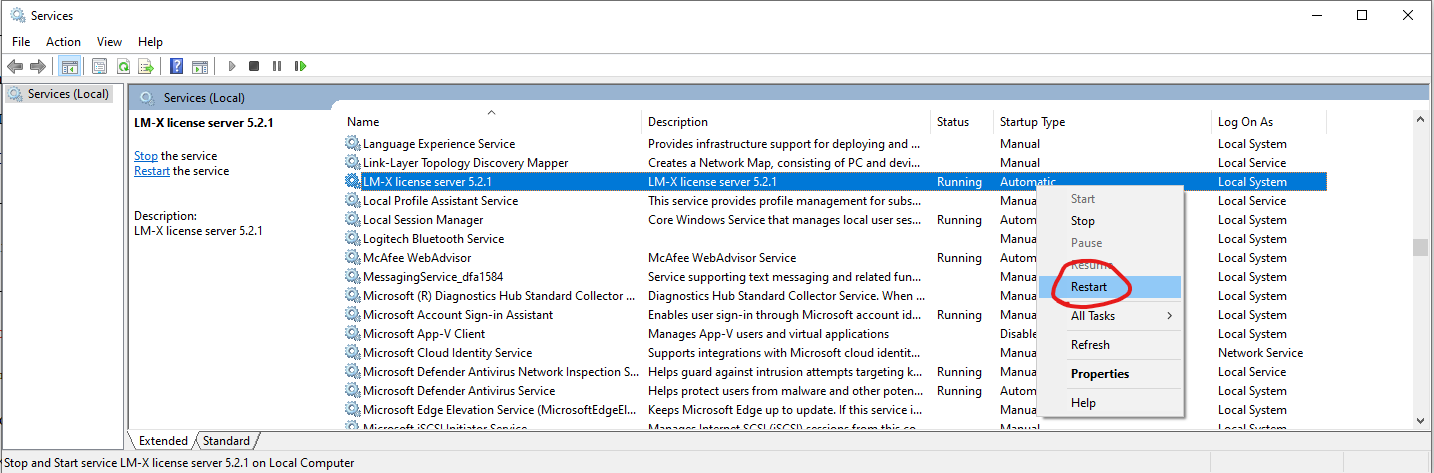Screen dimensions: 1434x473
Task: Click the green Refresh toolbar icon
Action: coord(122,66)
